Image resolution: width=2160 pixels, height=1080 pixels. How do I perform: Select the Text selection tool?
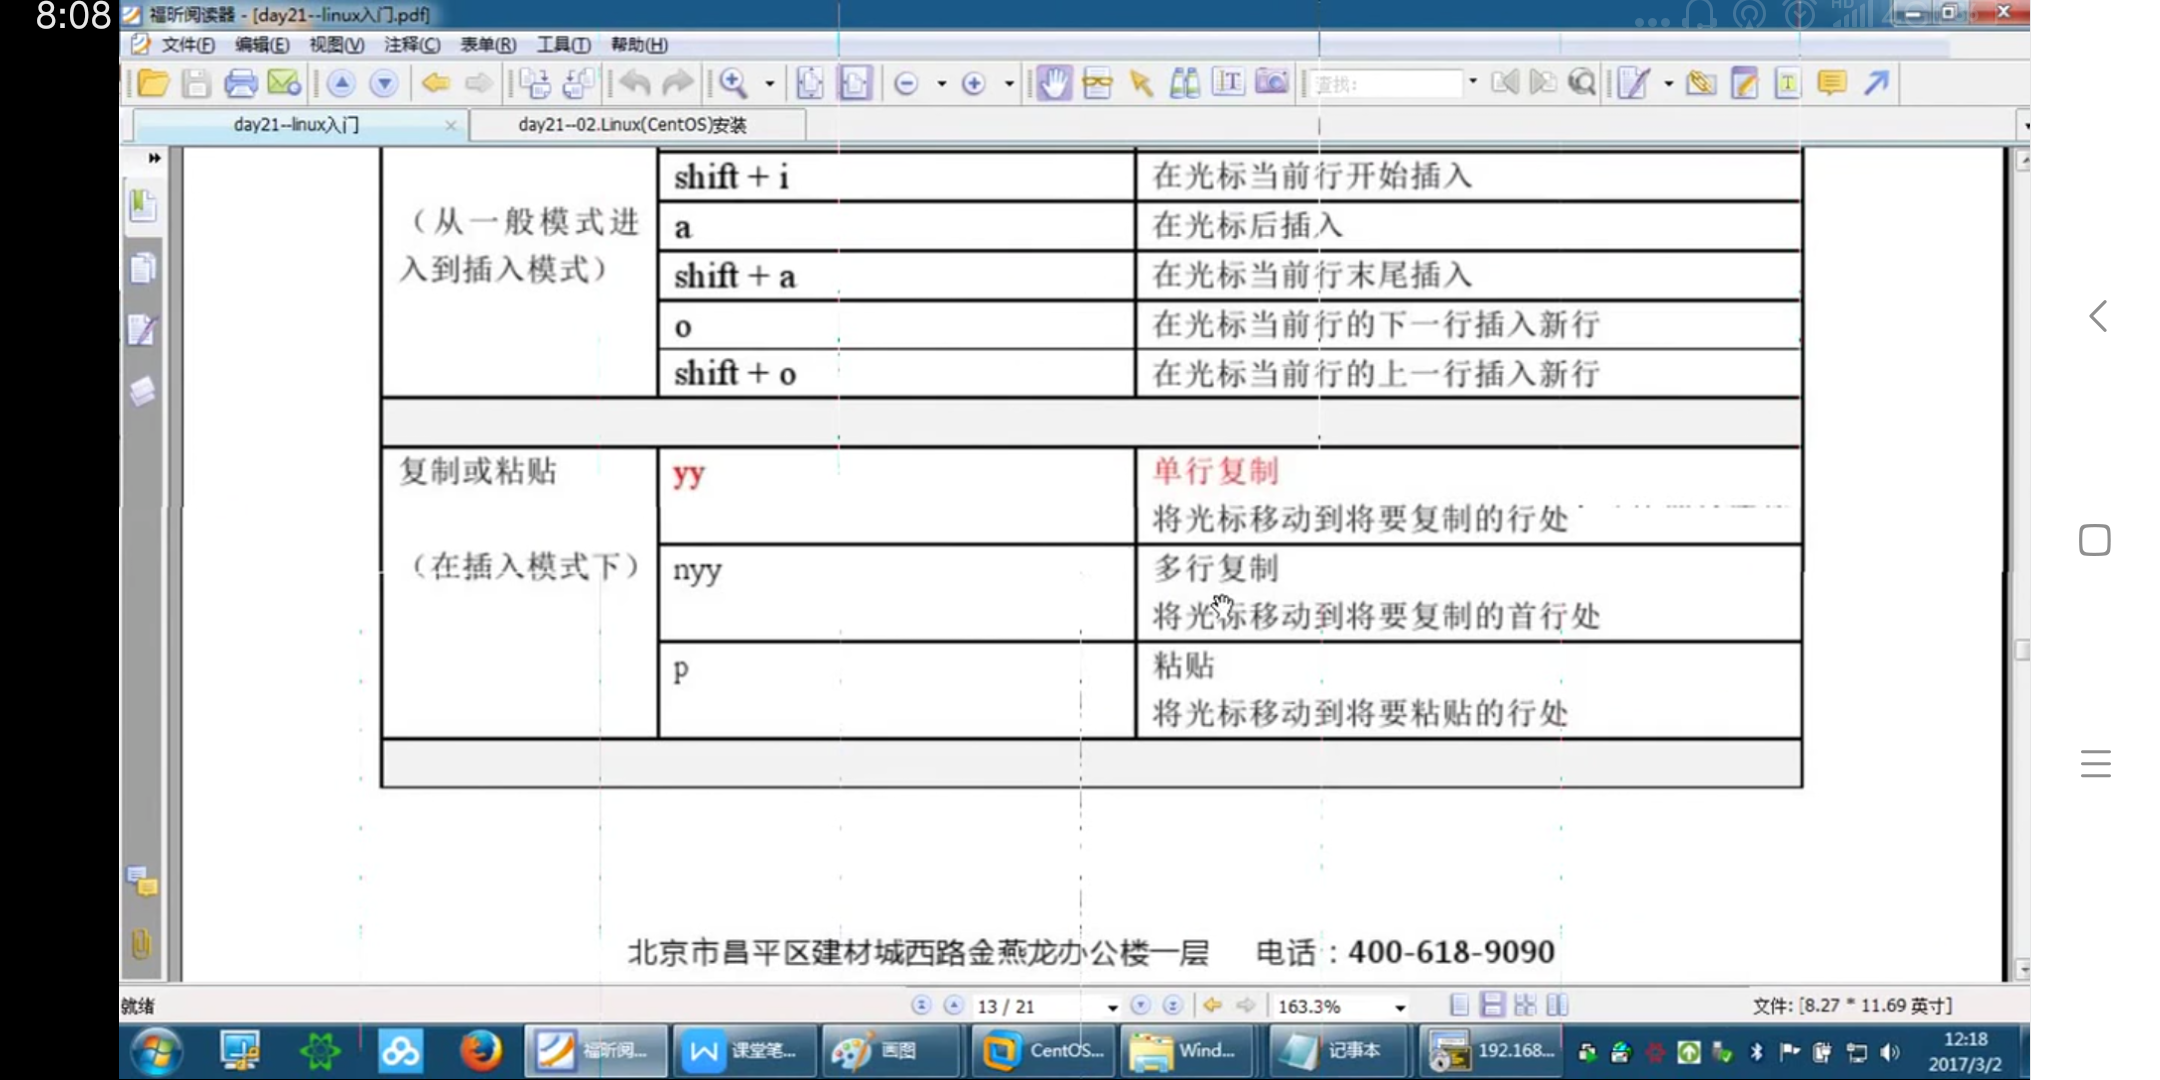1227,83
